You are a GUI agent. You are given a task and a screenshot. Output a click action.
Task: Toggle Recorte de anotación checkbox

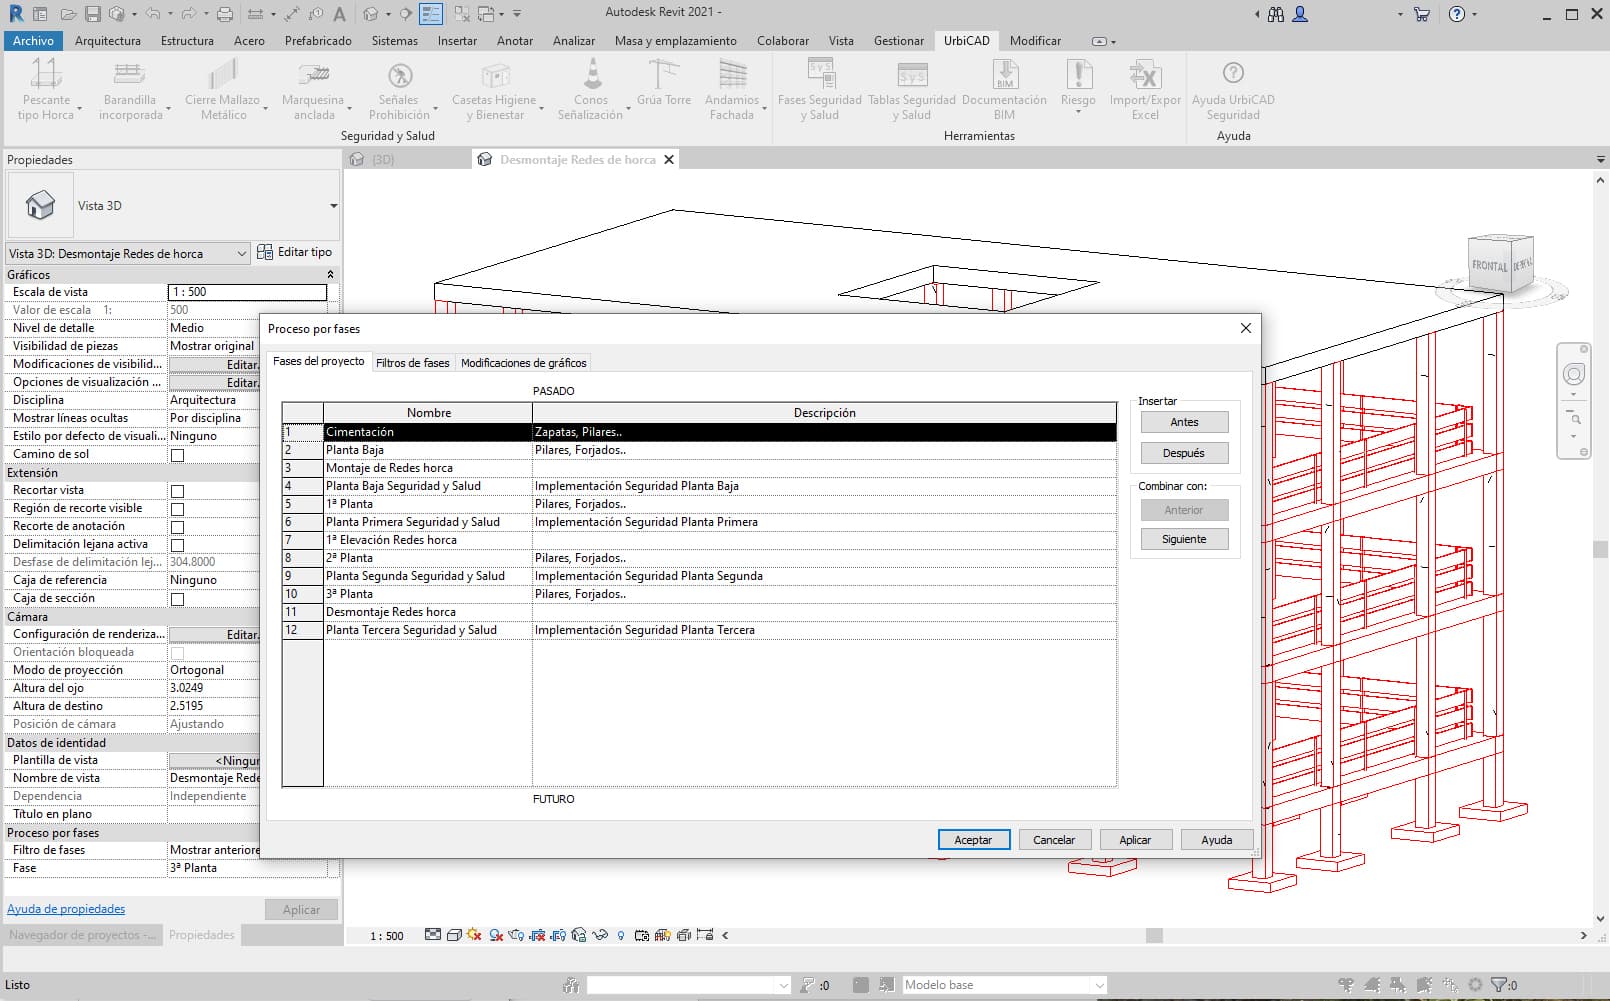177,527
